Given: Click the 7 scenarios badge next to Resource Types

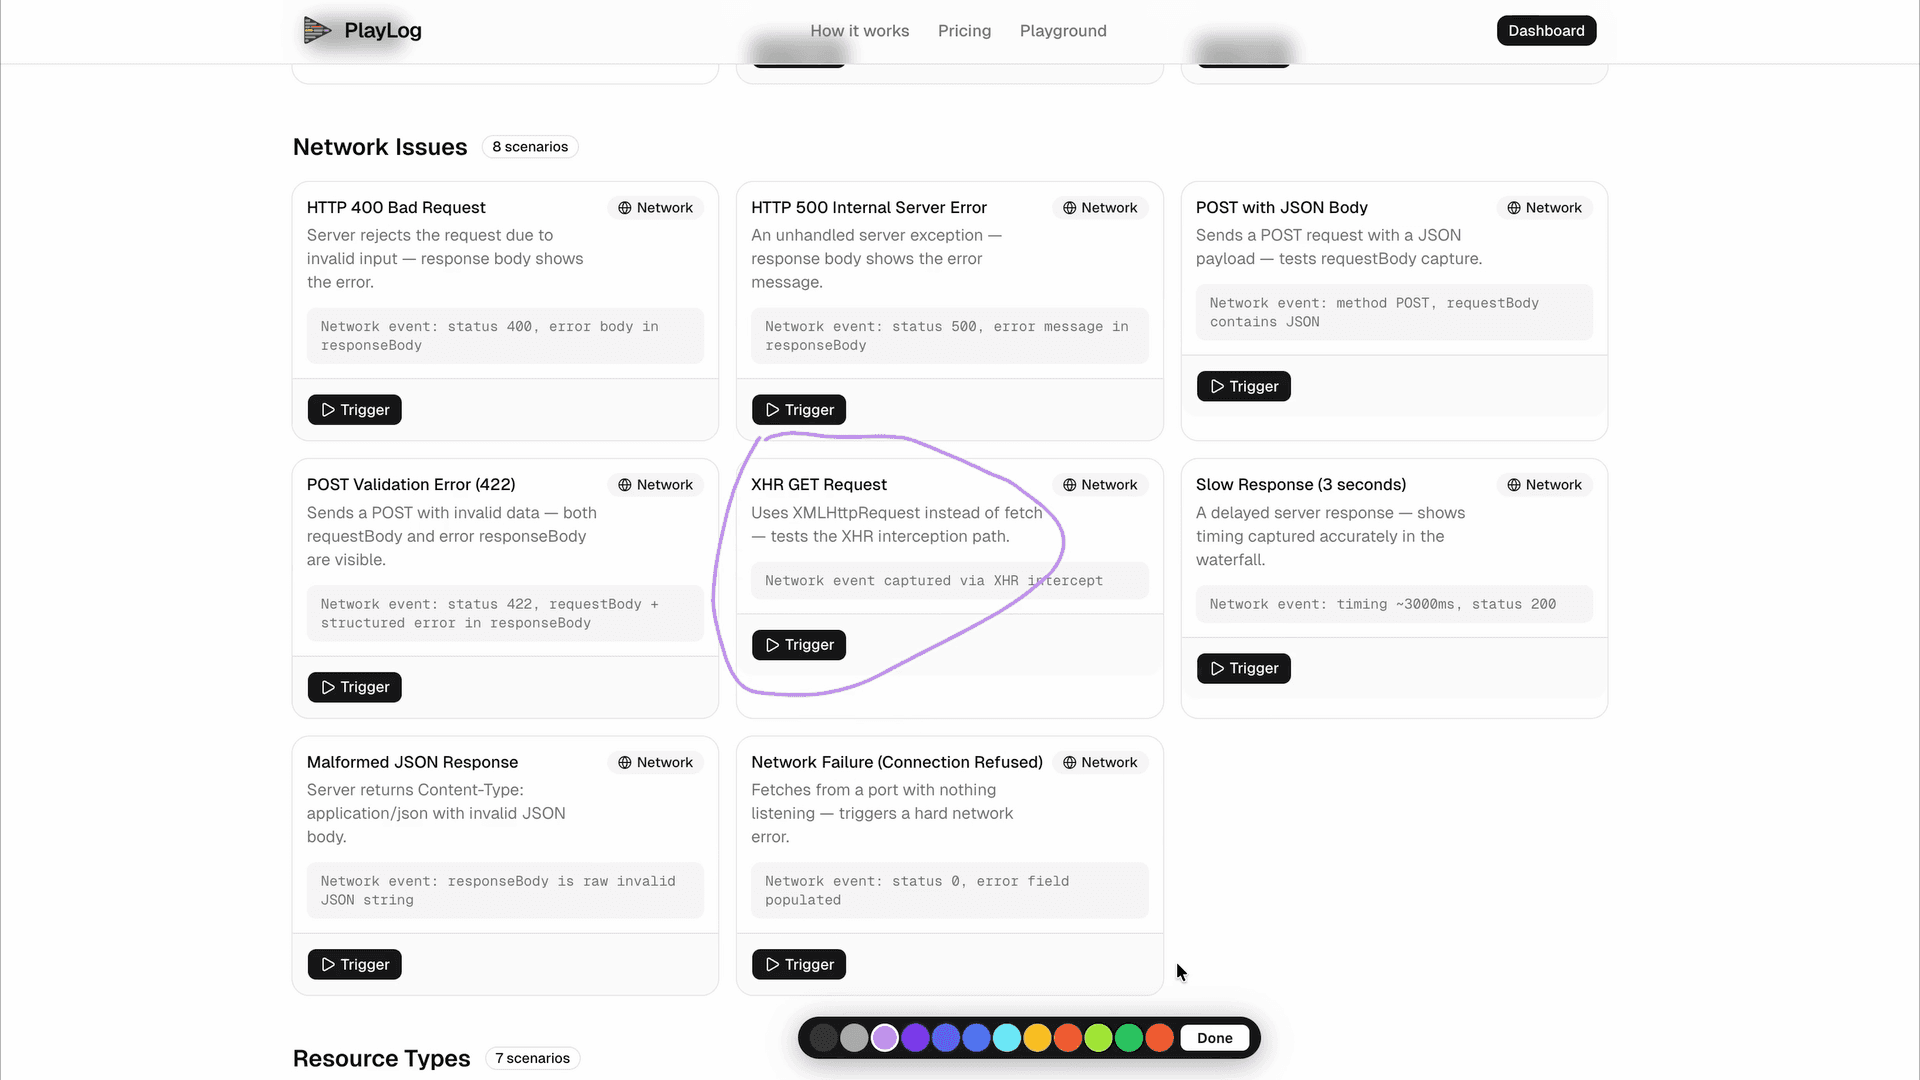Looking at the screenshot, I should point(532,1058).
